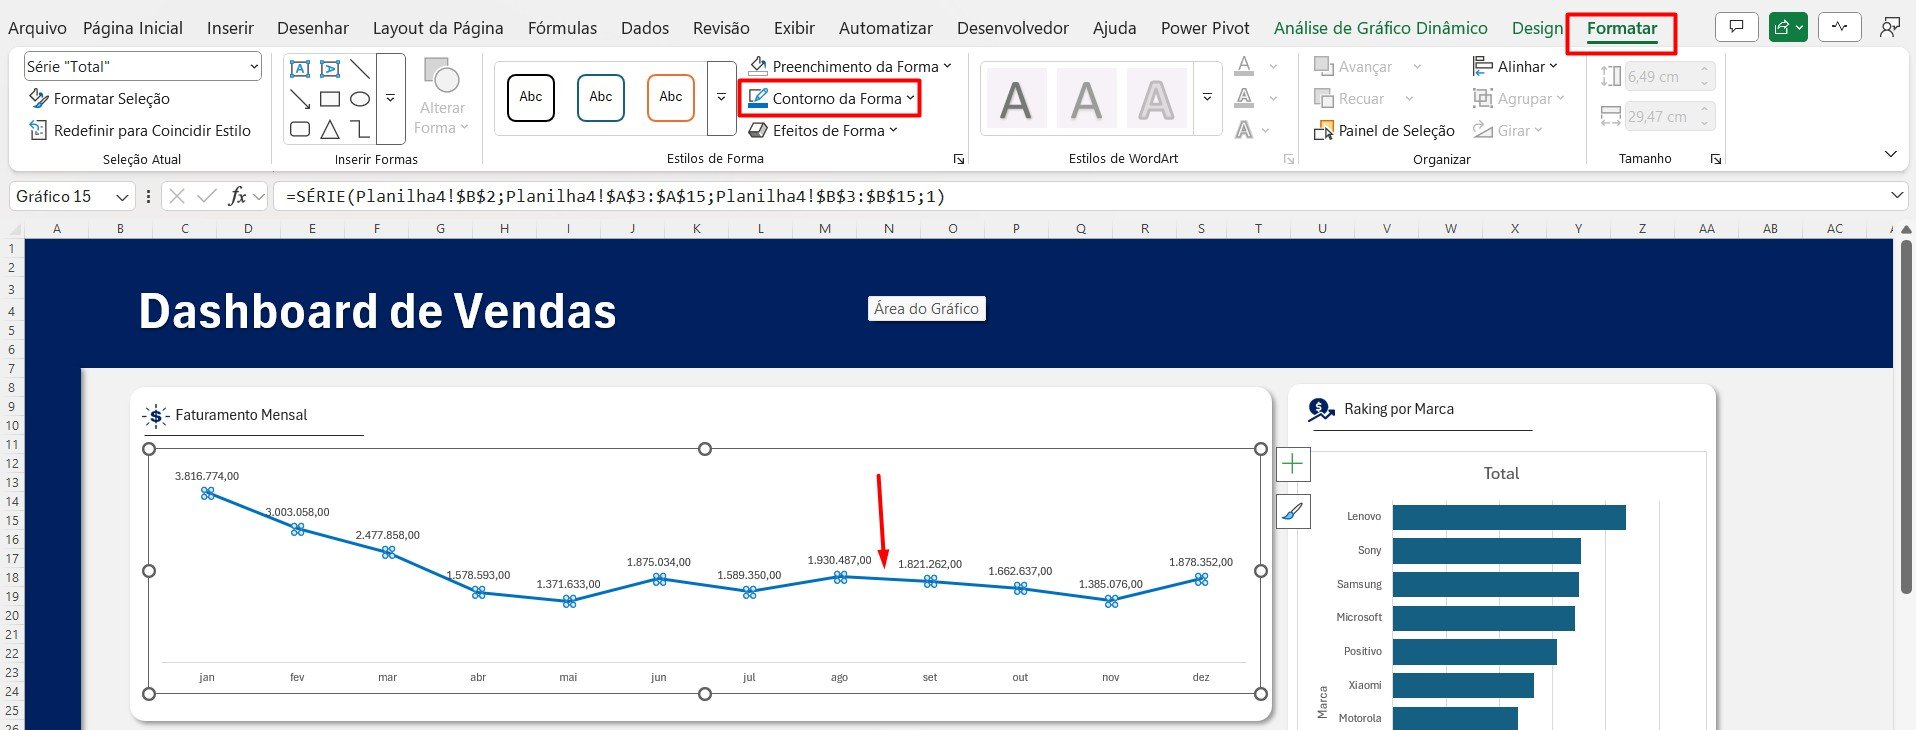Click the activity pulse icon
This screenshot has height=730, width=1916.
click(1839, 28)
